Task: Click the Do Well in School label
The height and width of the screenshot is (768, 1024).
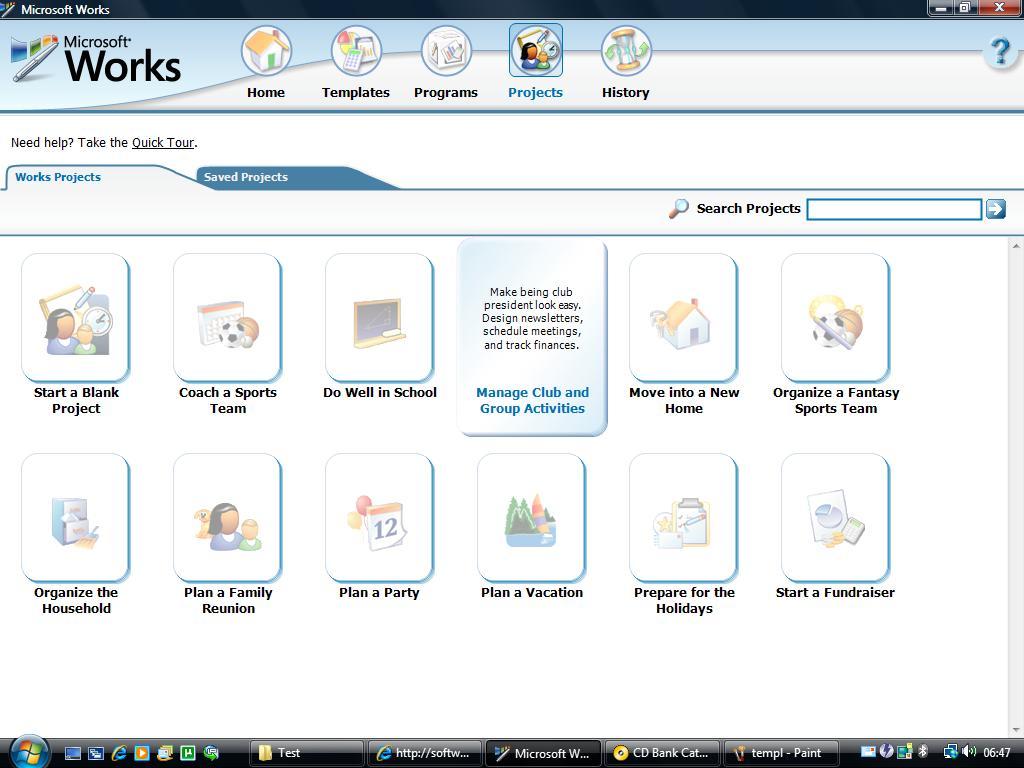Action: click(380, 392)
